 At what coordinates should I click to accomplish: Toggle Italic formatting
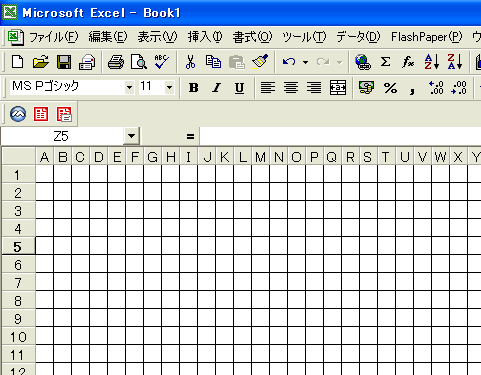click(216, 88)
